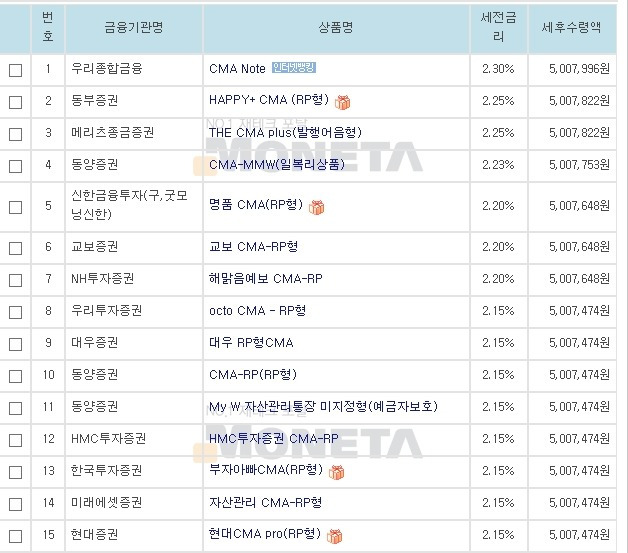Viewport: 628px width, 553px height.
Task: Click institution name 현대증권
Action: tap(95, 535)
